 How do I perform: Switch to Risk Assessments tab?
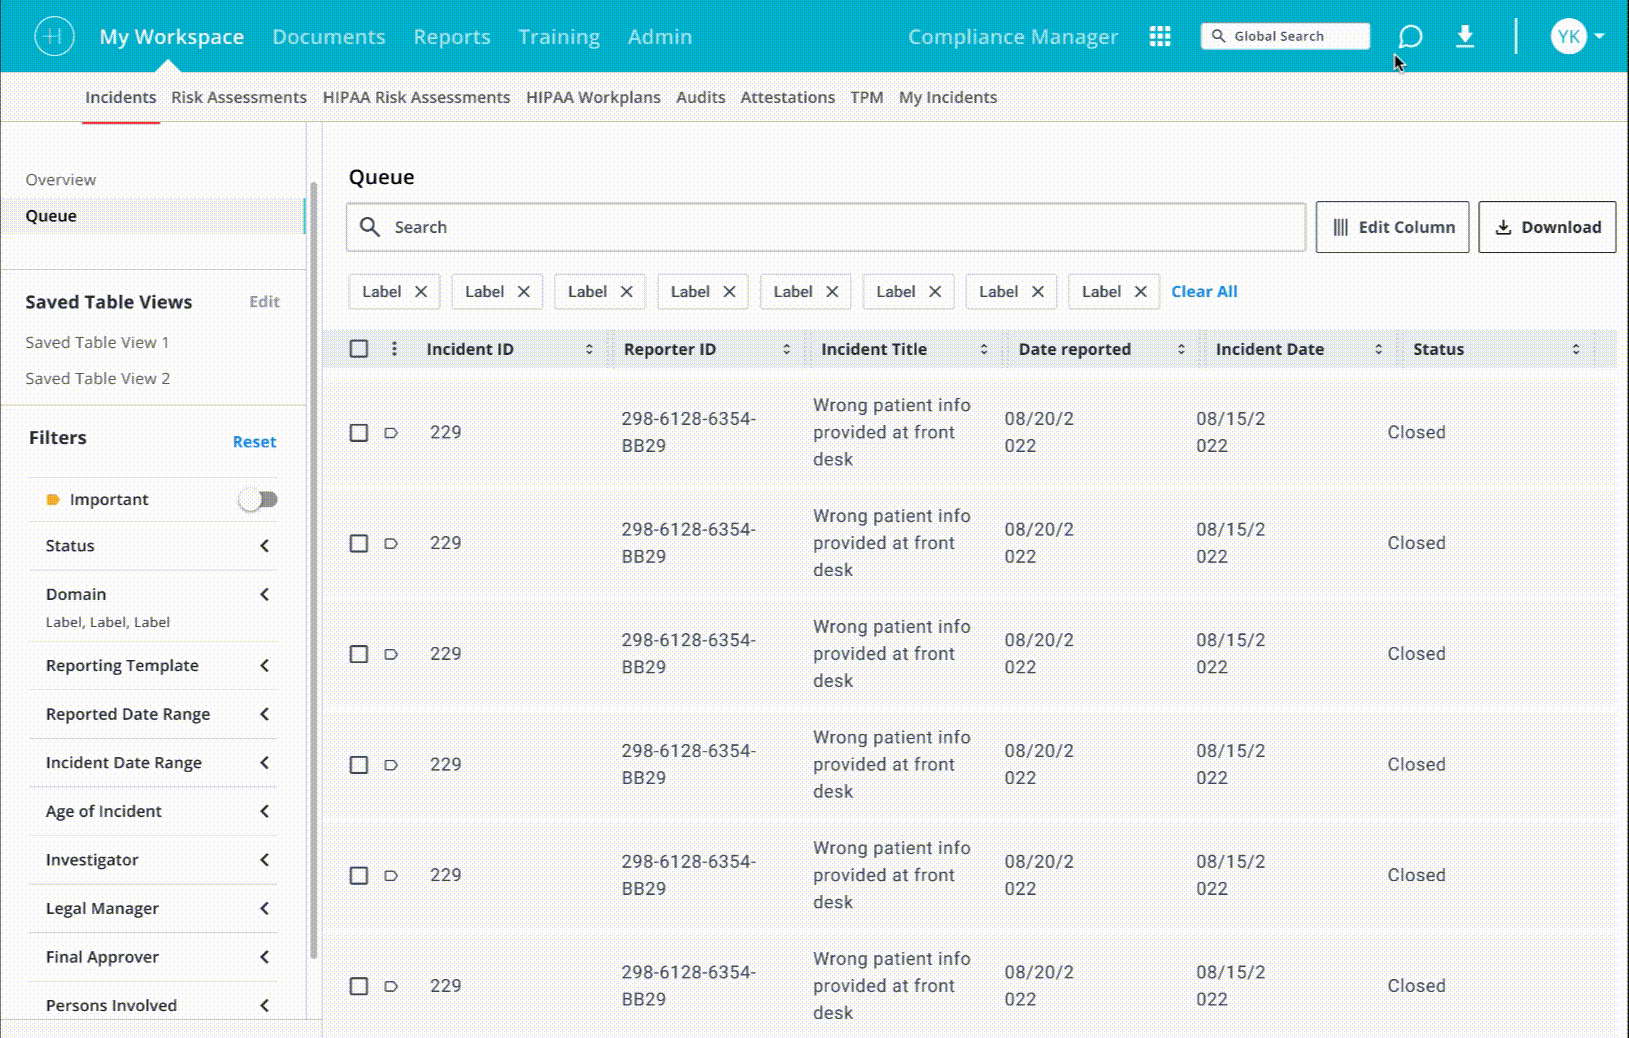coord(239,97)
